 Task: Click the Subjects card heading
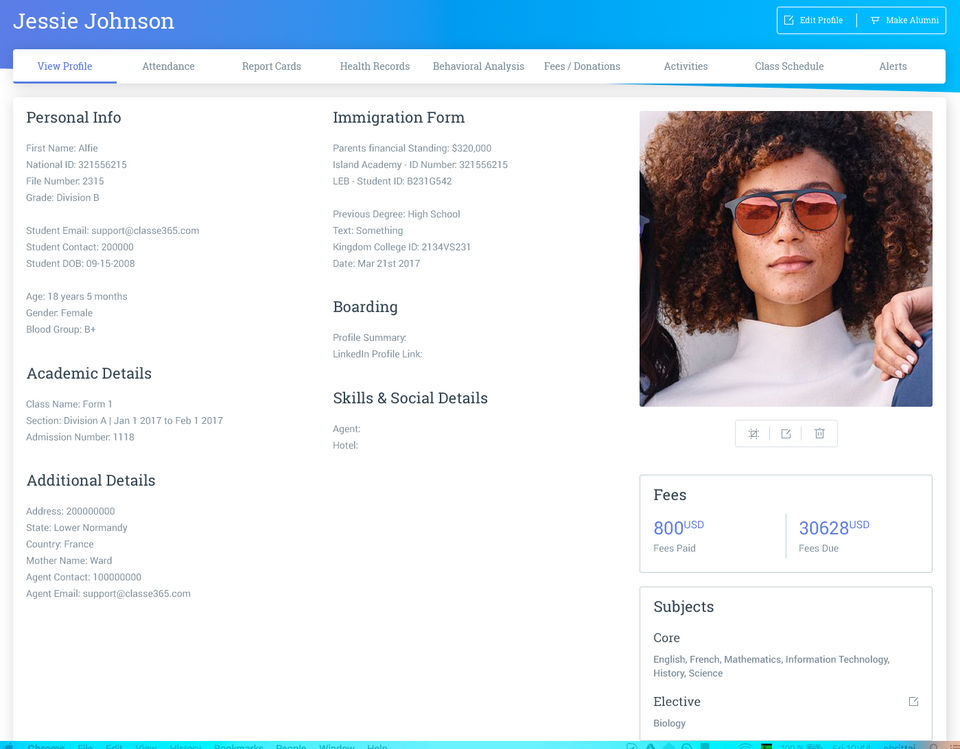coord(683,607)
